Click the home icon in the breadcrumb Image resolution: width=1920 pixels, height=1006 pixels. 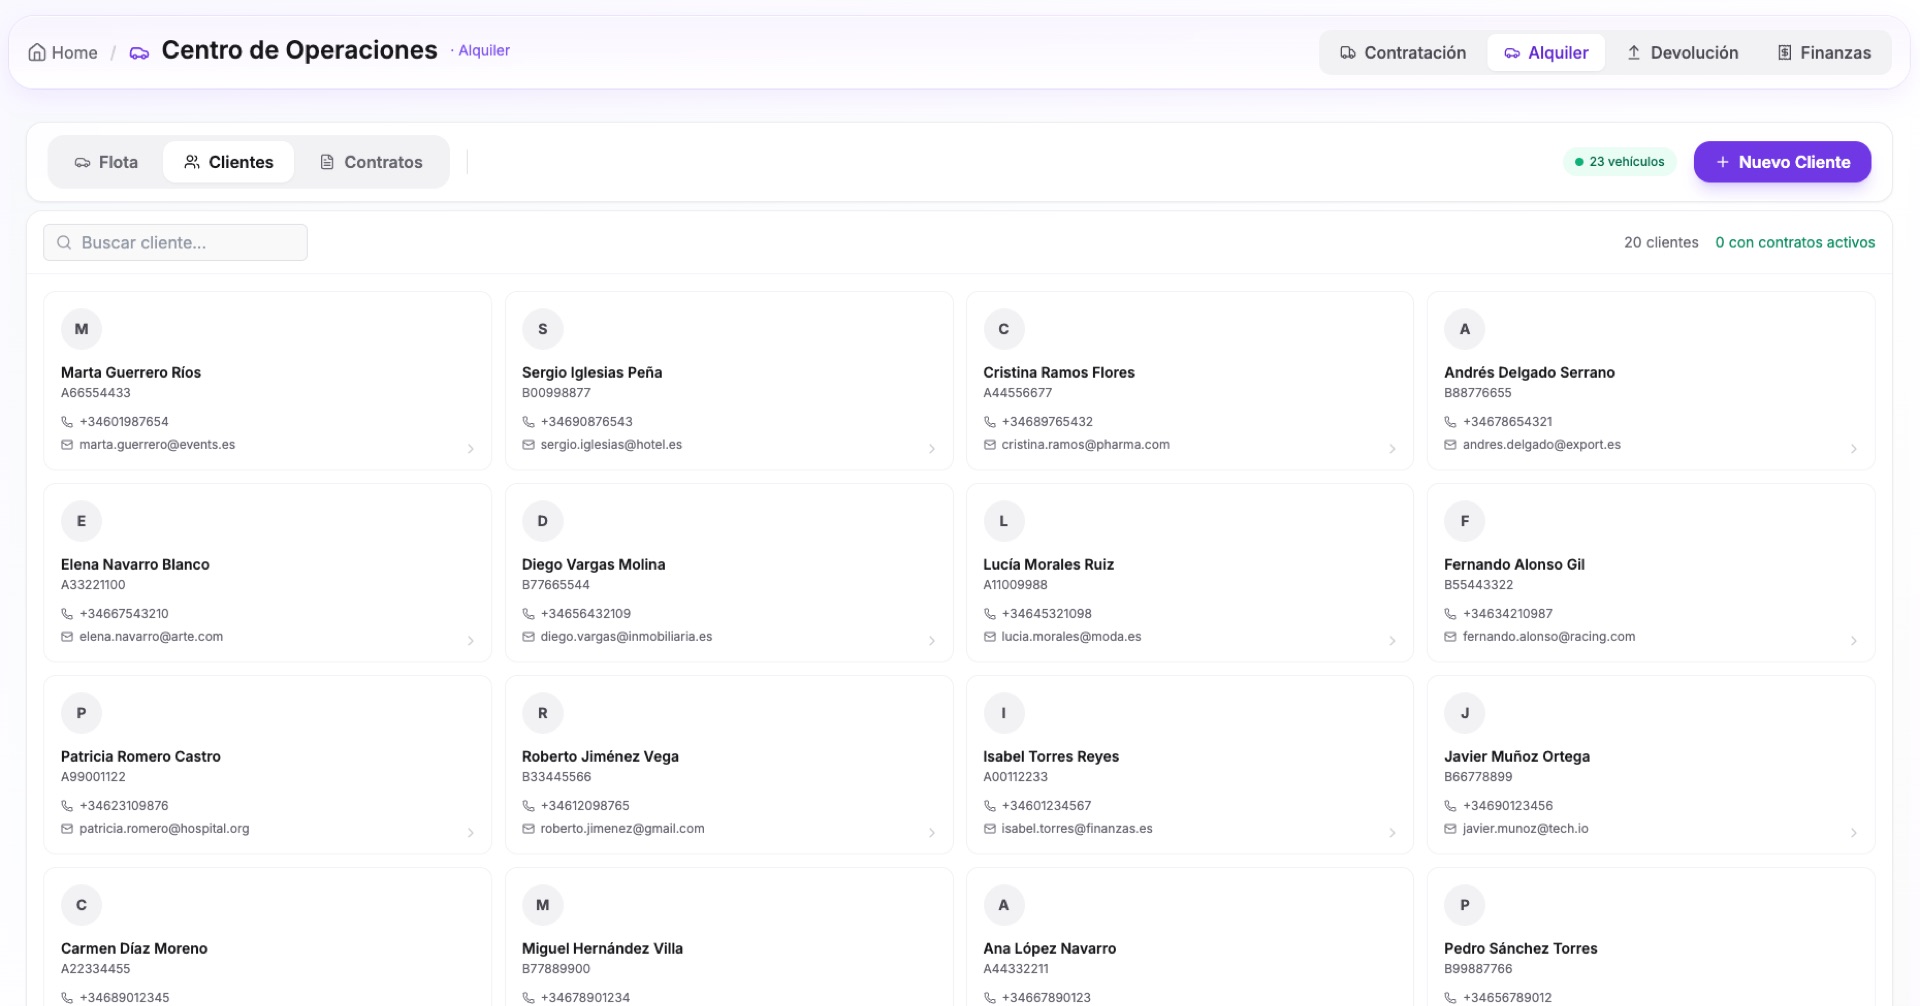pyautogui.click(x=35, y=52)
